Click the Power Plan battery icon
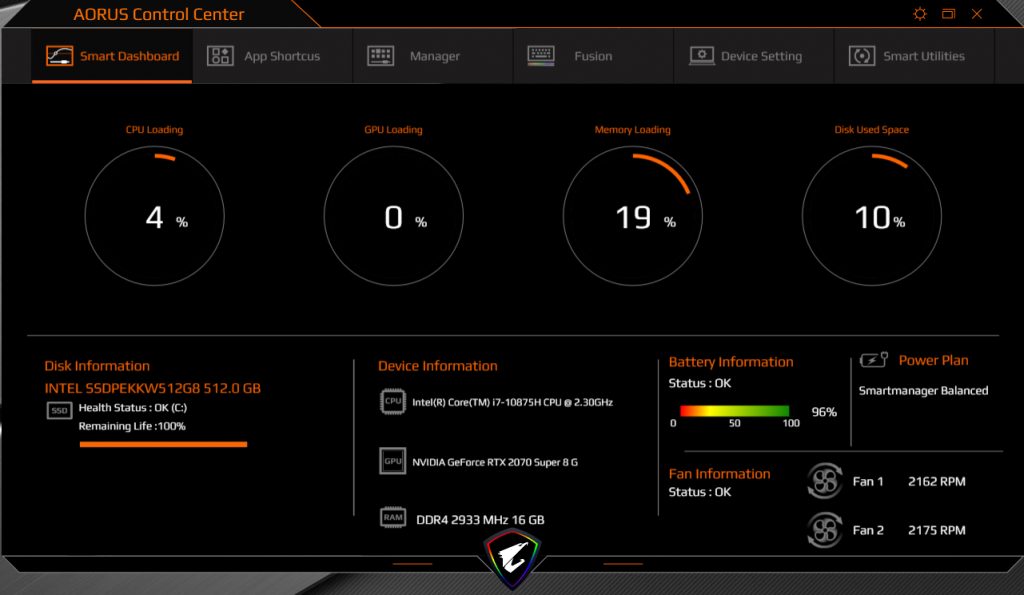Viewport: 1024px width, 595px height. (x=873, y=359)
